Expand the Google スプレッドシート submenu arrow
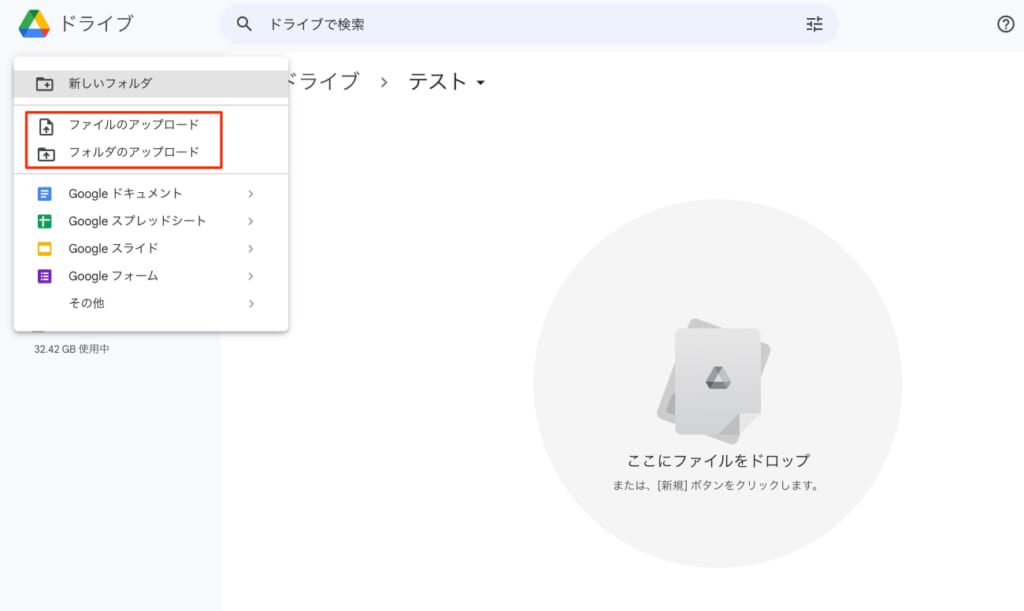This screenshot has height=611, width=1024. [x=251, y=221]
